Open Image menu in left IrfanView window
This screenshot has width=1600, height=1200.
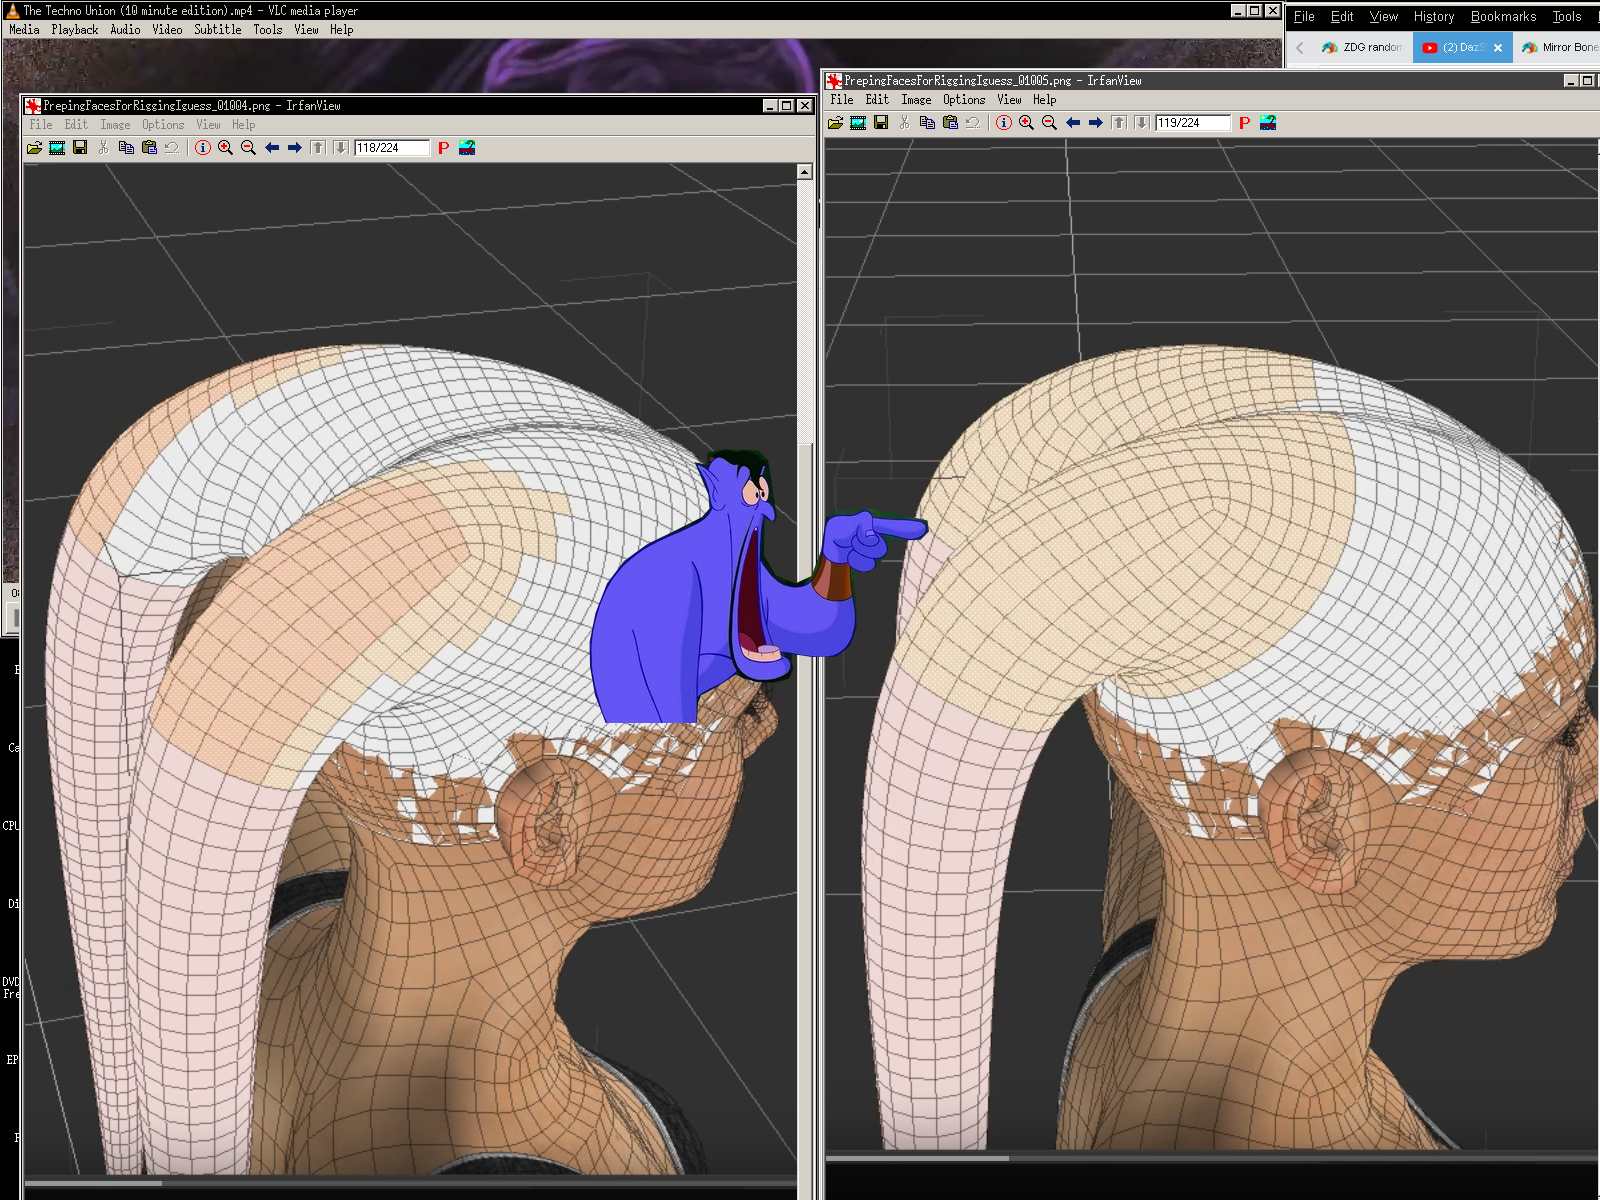tap(115, 125)
